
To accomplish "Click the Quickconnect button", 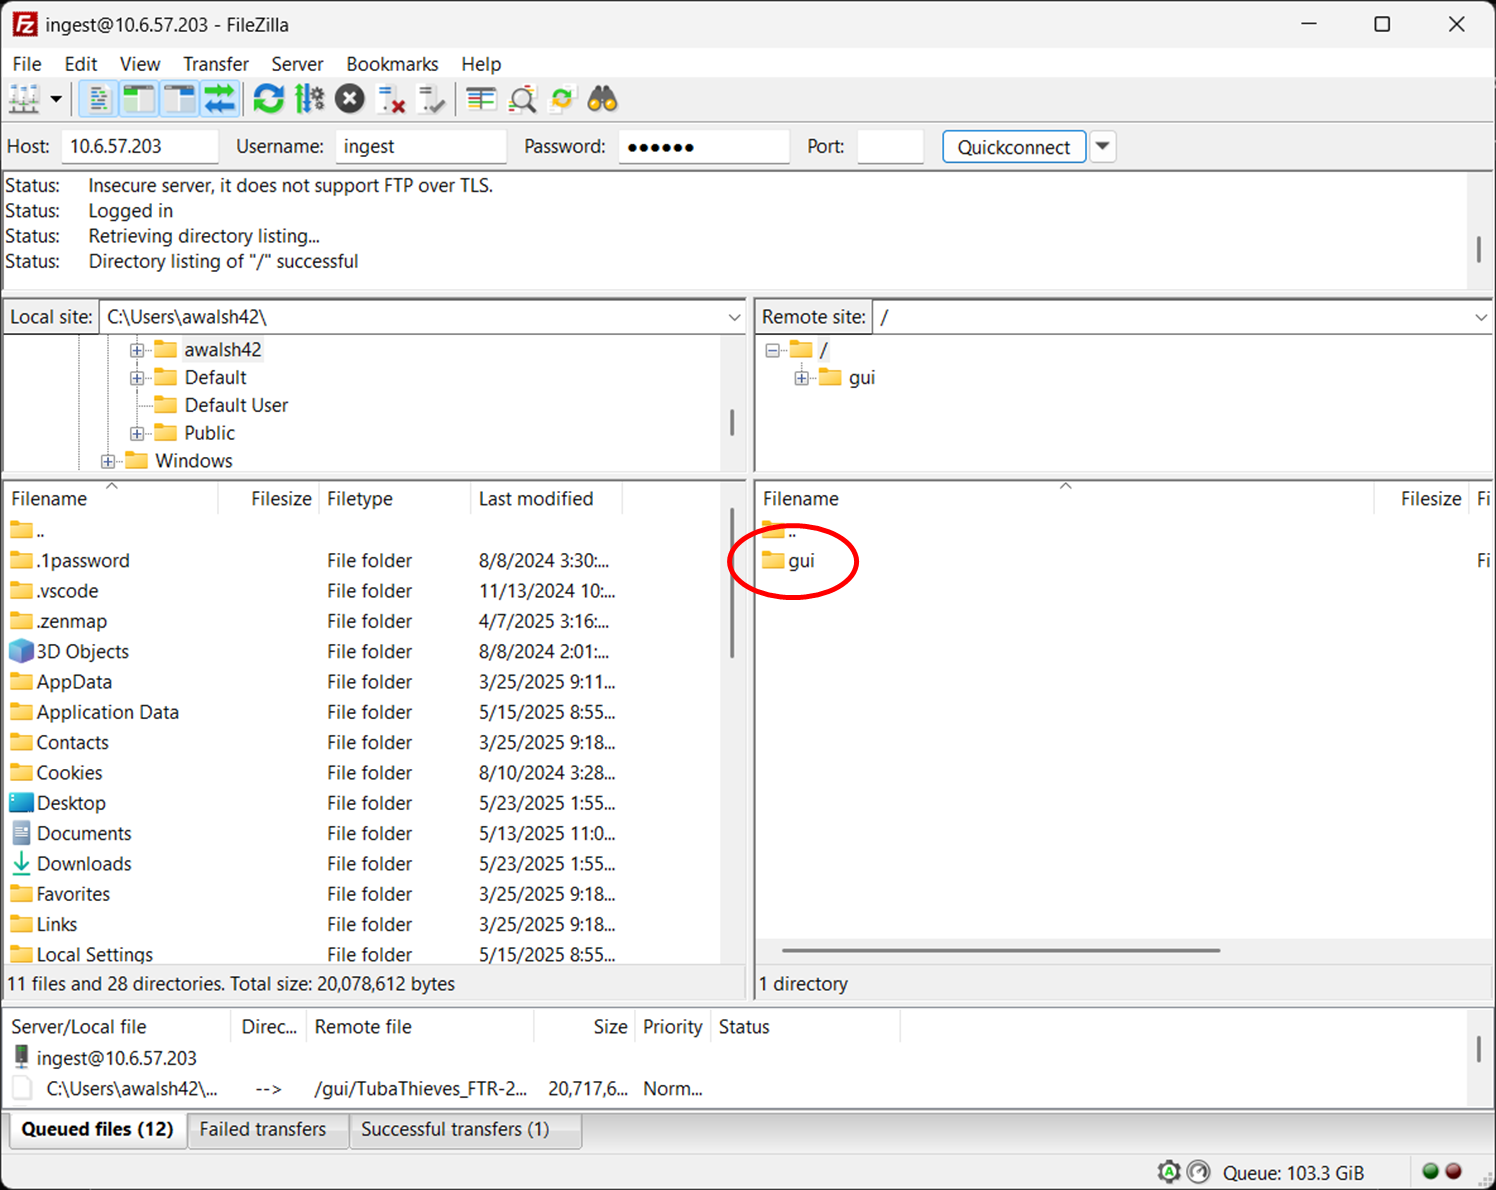I will pos(1013,147).
